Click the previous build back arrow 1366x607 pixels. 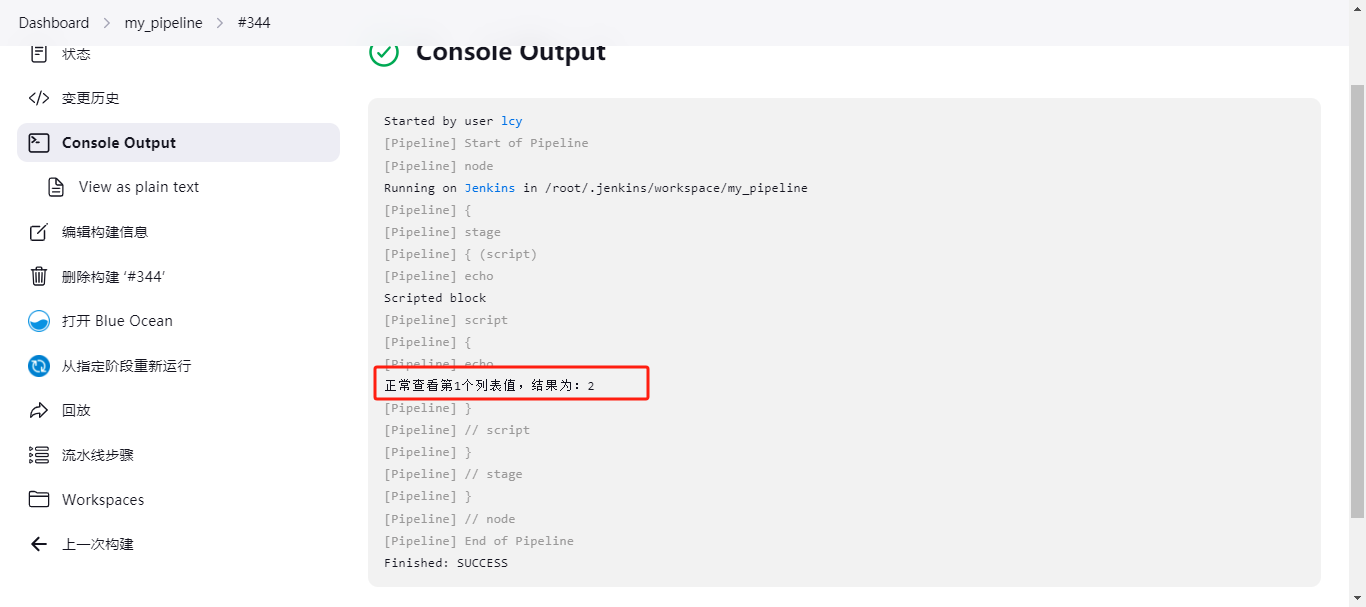(x=39, y=544)
